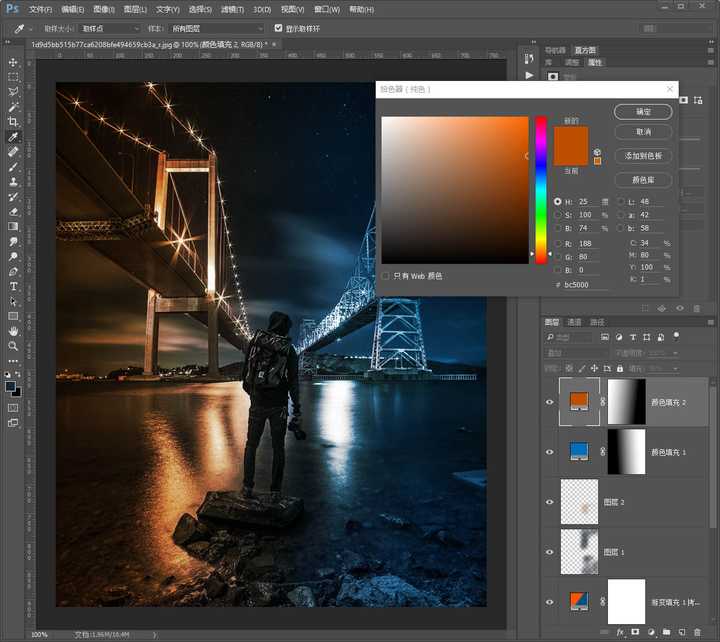Screen dimensions: 720x642
Task: Open the Layers panel options menu
Action: tap(711, 322)
